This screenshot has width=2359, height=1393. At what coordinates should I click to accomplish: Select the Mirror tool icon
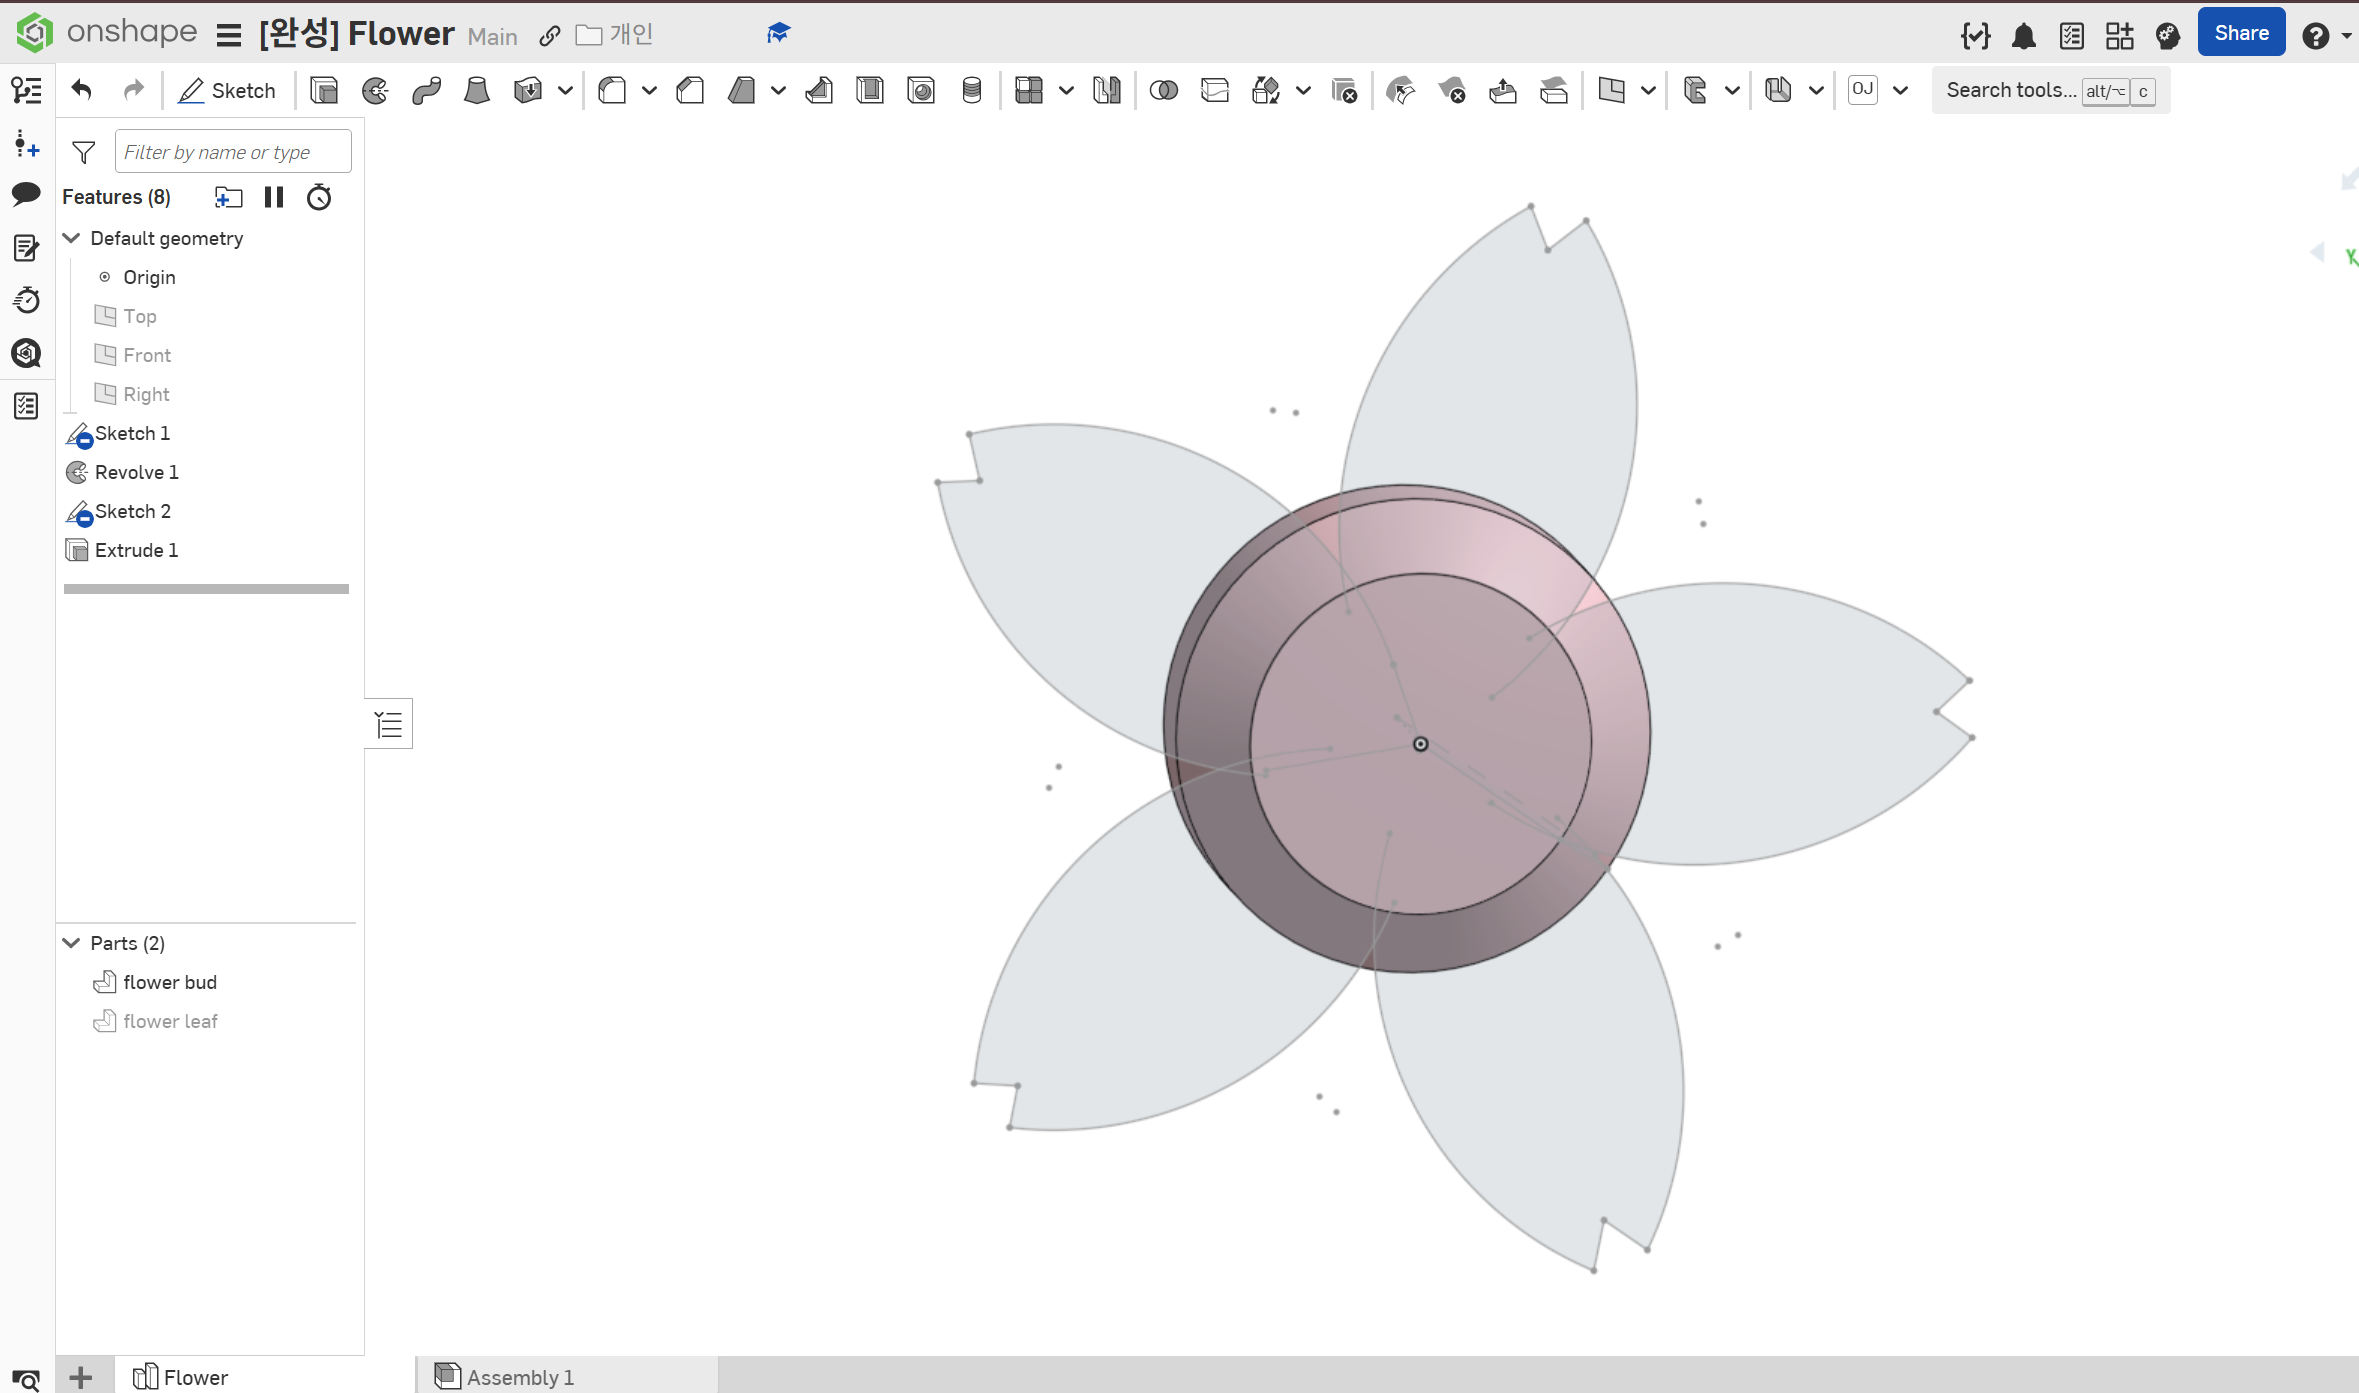pos(1106,91)
